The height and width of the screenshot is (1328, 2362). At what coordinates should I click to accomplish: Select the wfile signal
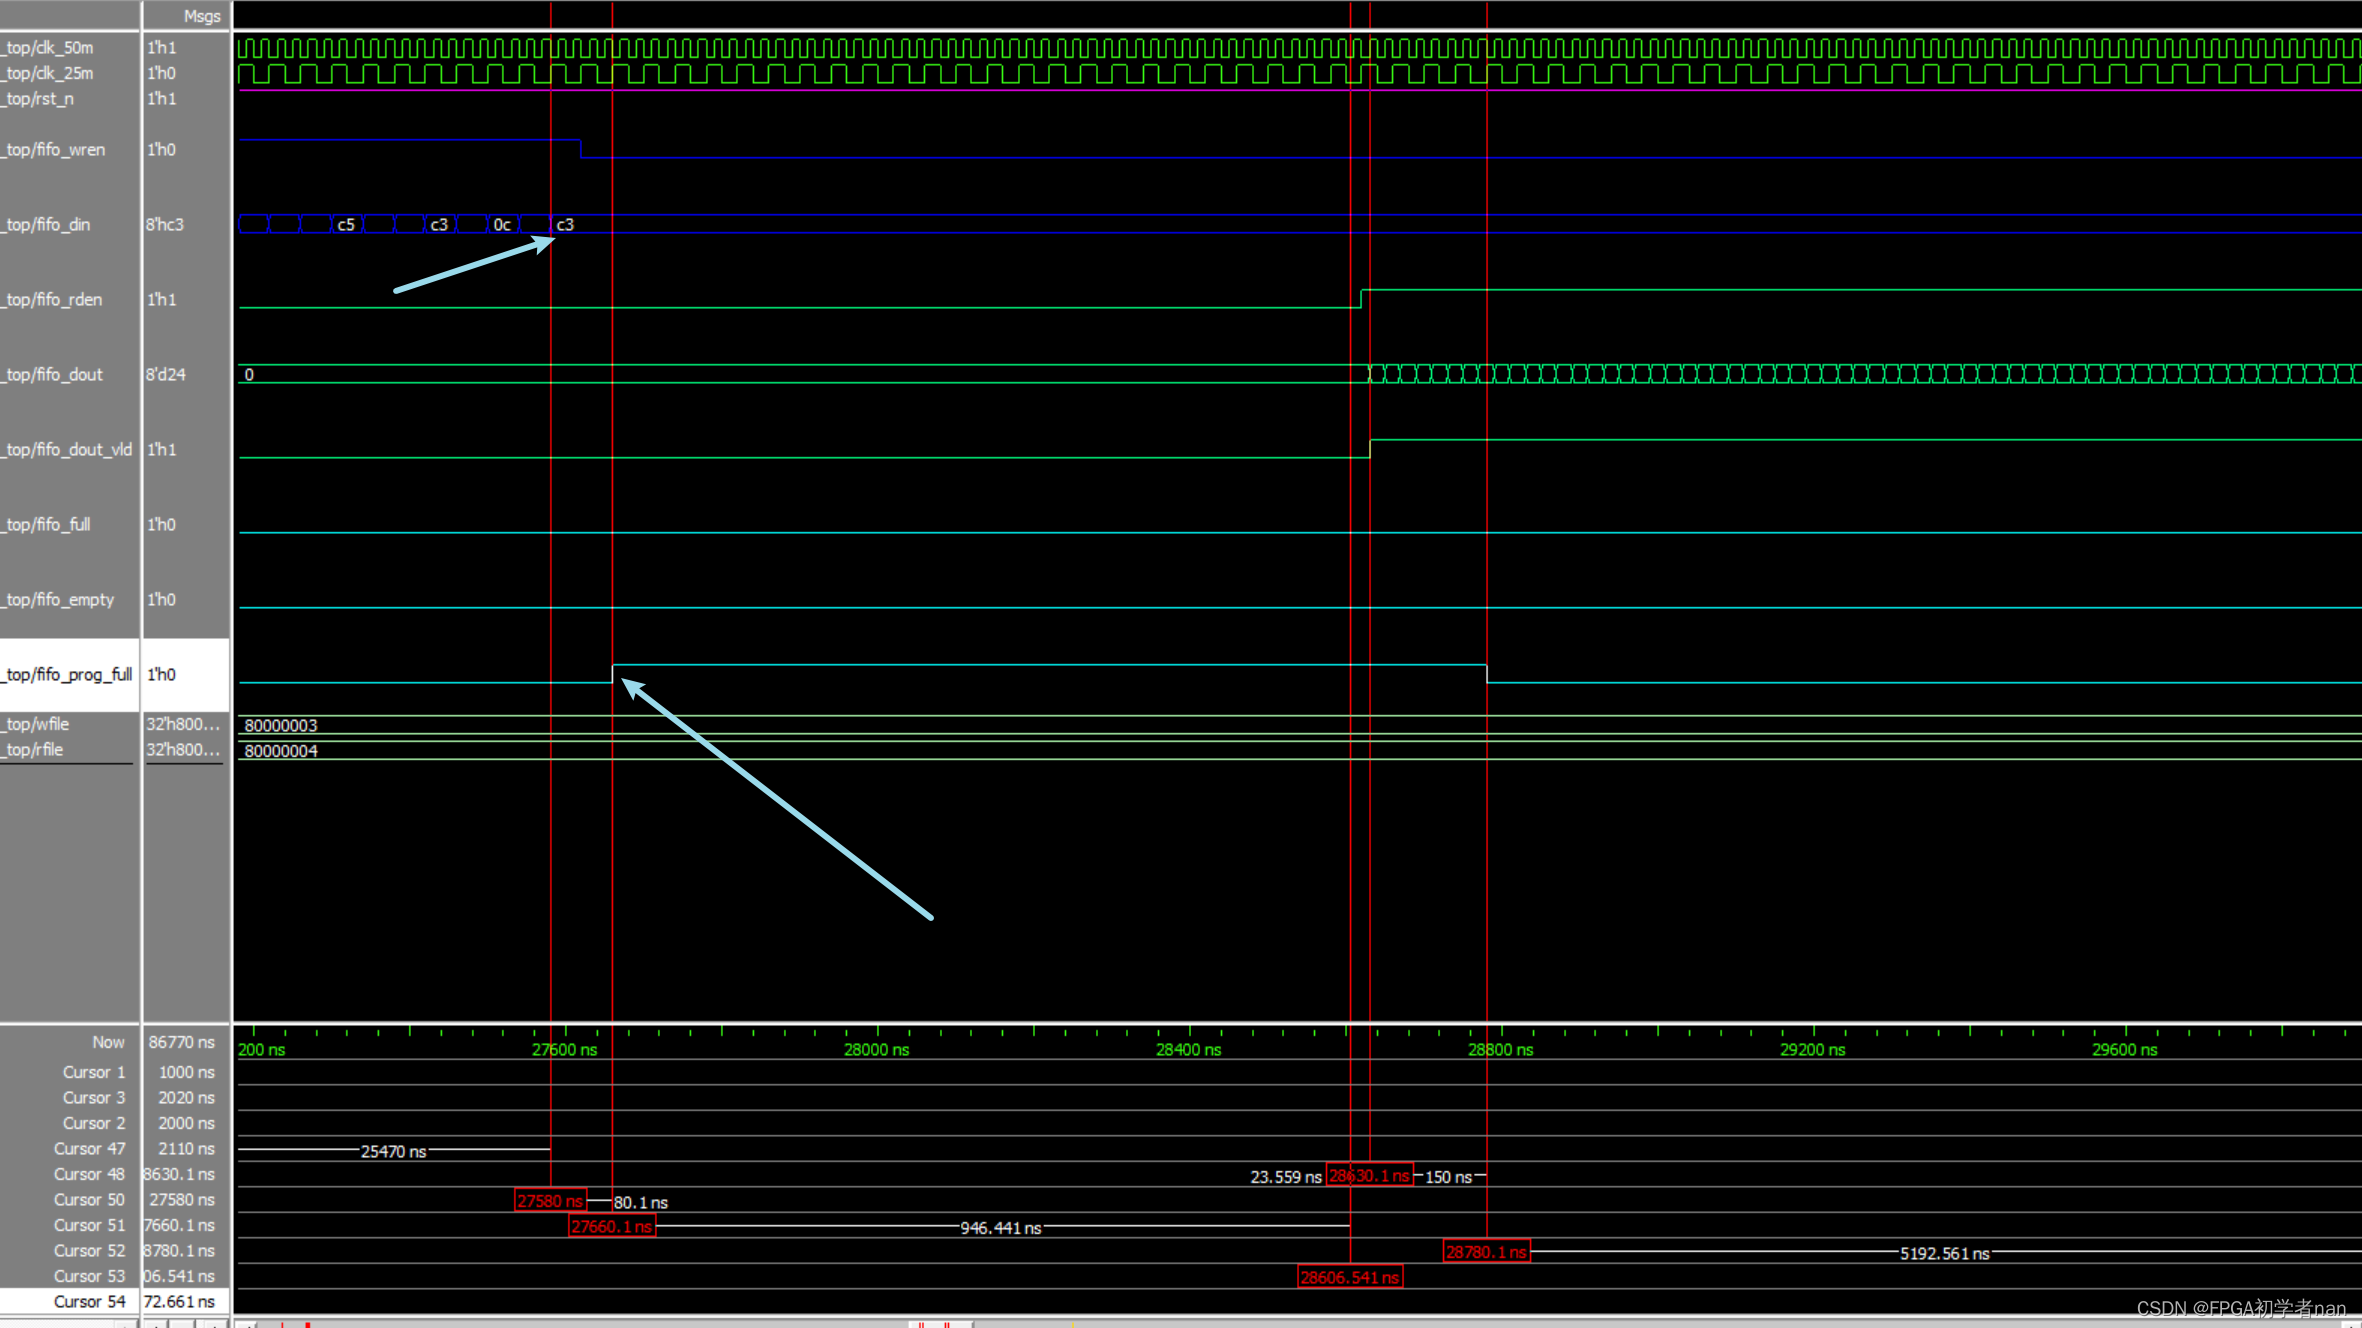tap(36, 724)
